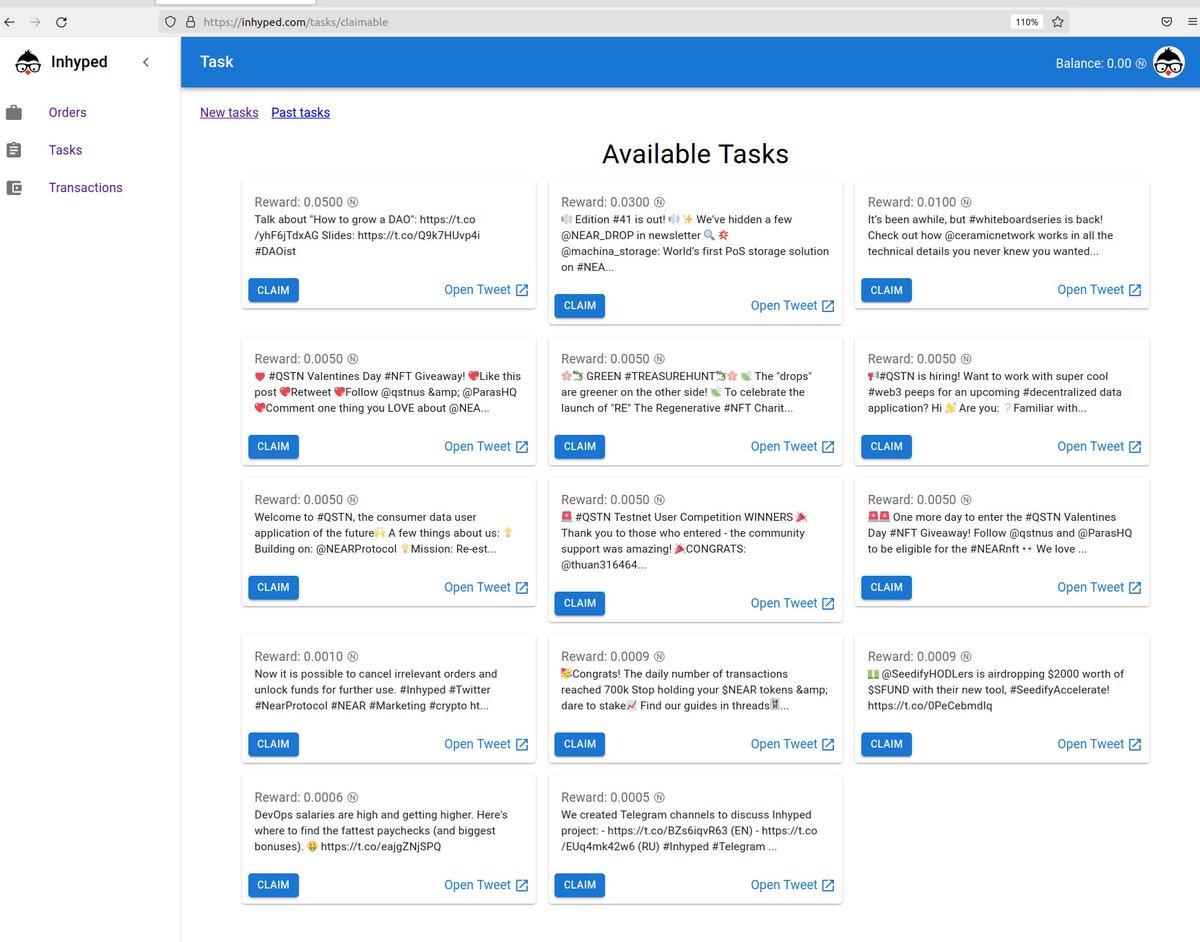Click external-link icon on DevOps salaries card
Image resolution: width=1200 pixels, height=942 pixels.
[522, 885]
